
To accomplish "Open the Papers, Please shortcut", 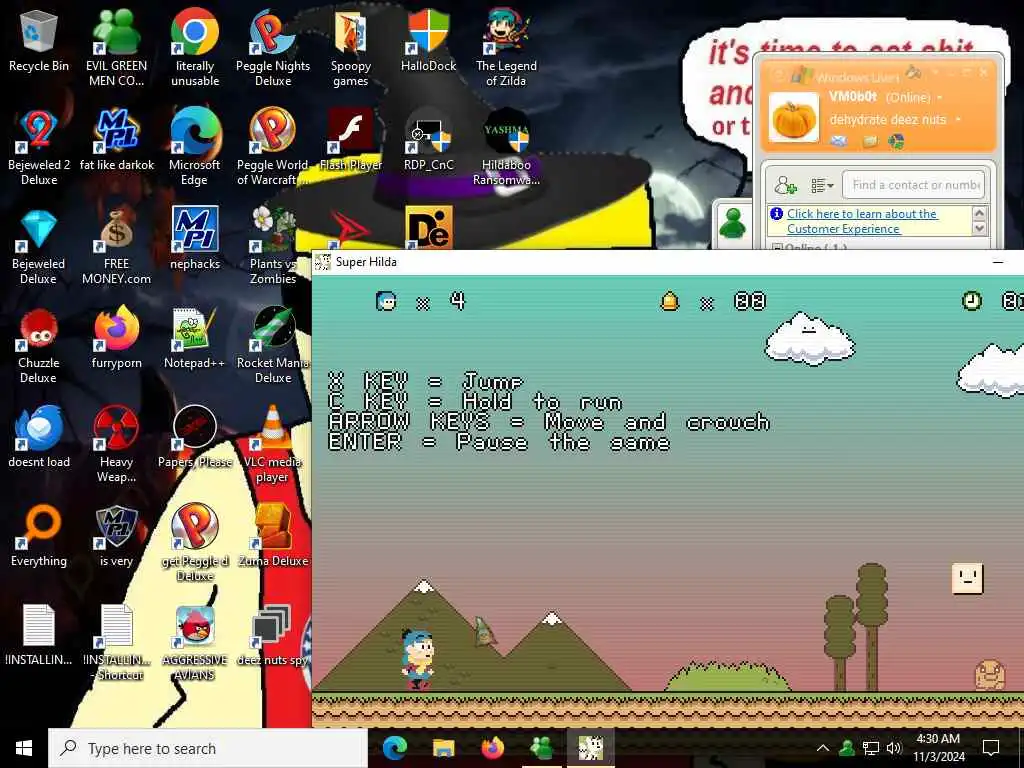I will [x=195, y=438].
